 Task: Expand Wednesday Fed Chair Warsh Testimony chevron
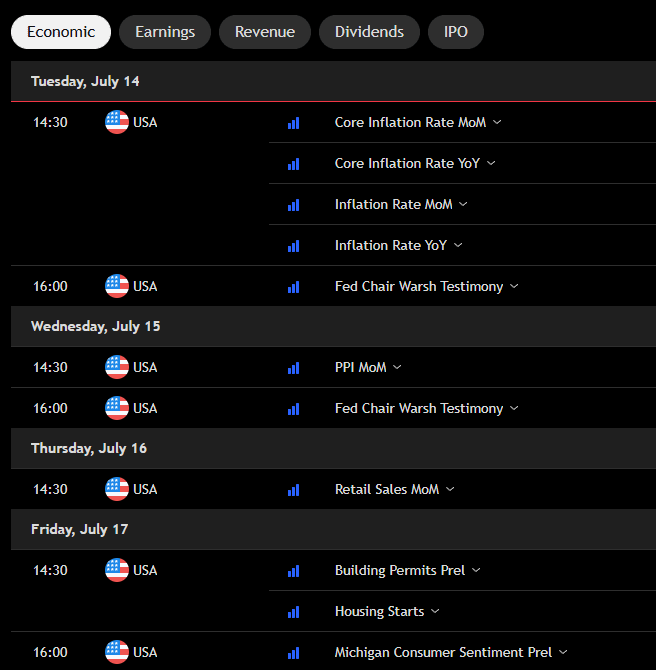[x=514, y=408]
